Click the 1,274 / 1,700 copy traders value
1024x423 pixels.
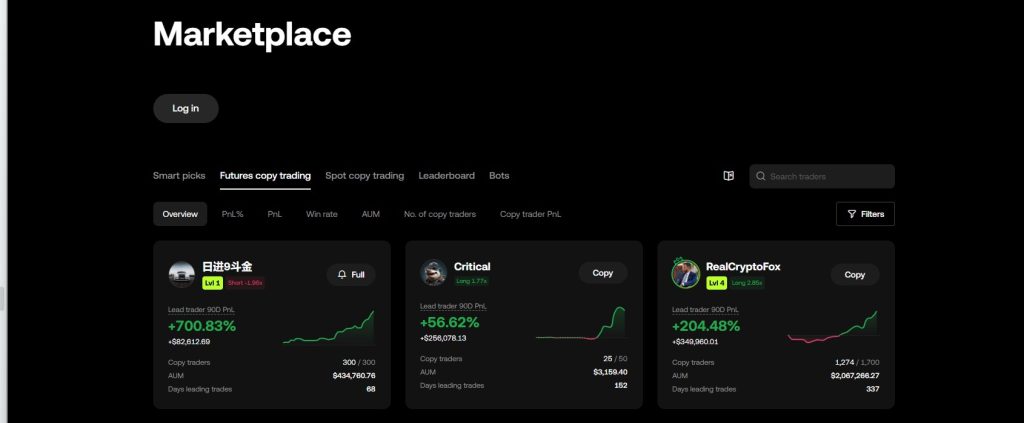857,362
